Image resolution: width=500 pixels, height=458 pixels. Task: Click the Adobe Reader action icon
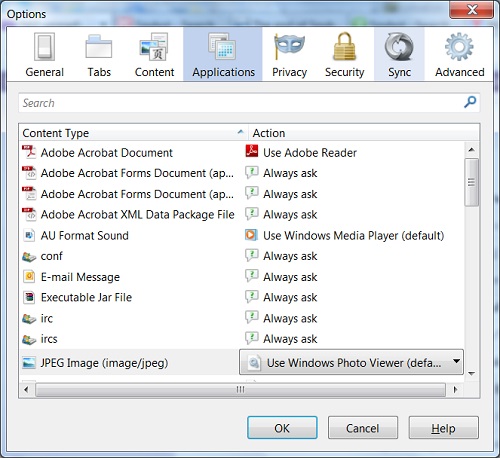[x=252, y=151]
